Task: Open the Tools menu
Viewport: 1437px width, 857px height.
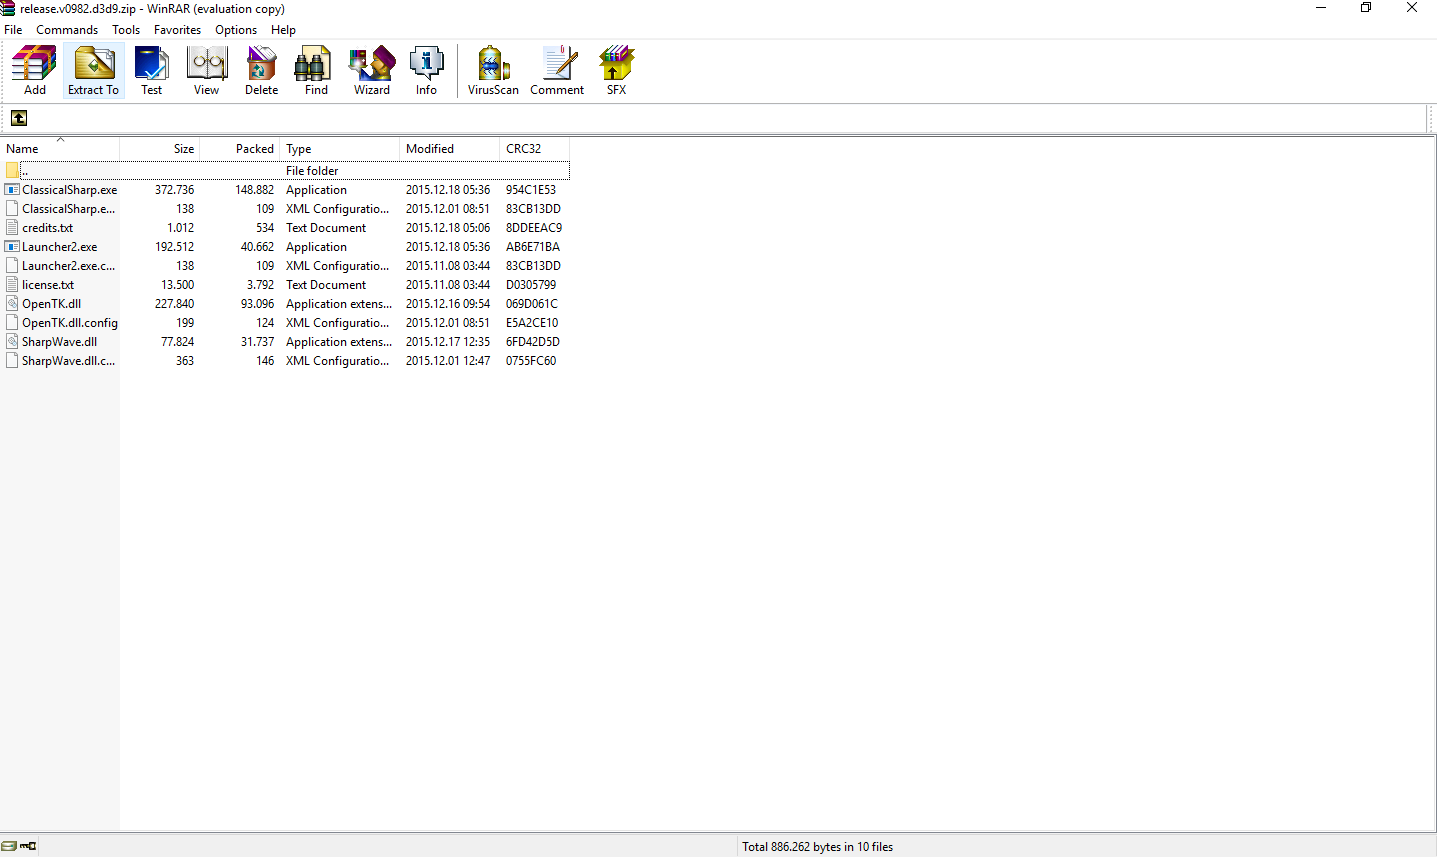Action: click(126, 30)
